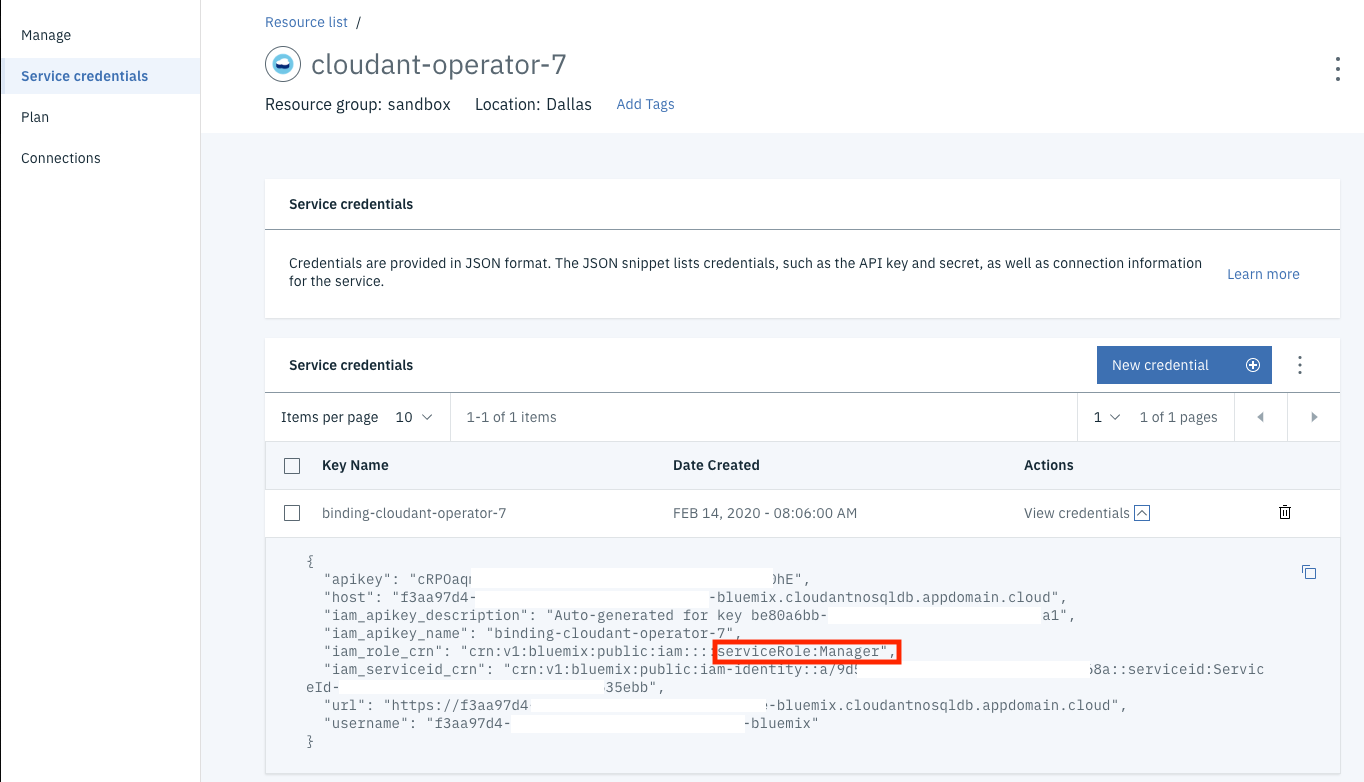Click the binding-cloudant-operator-7 key name
1364x782 pixels.
coord(414,513)
